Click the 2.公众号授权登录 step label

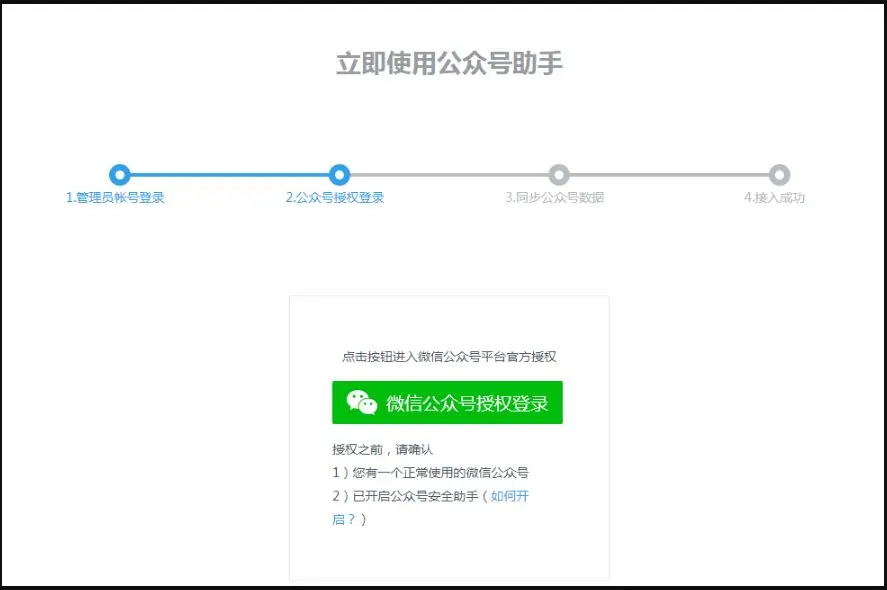coord(335,197)
